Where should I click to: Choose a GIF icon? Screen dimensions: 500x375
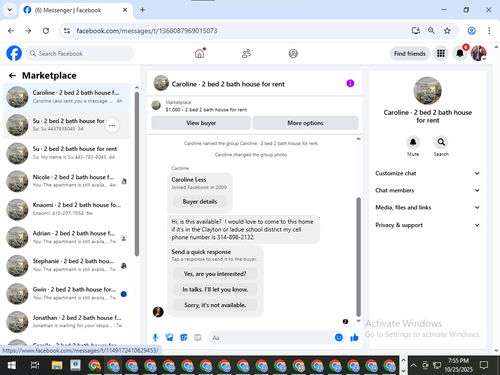coord(198,338)
